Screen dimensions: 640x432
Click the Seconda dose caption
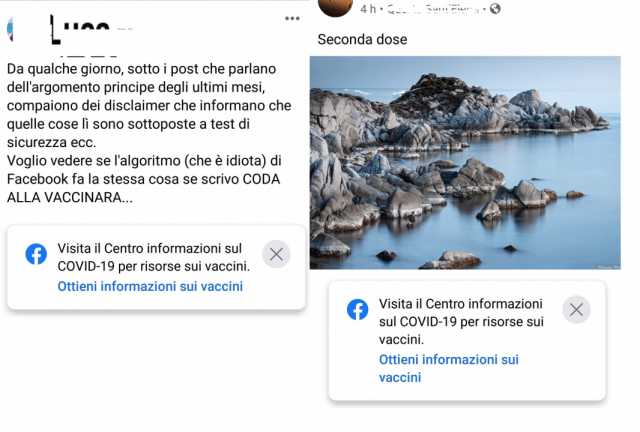tap(362, 40)
